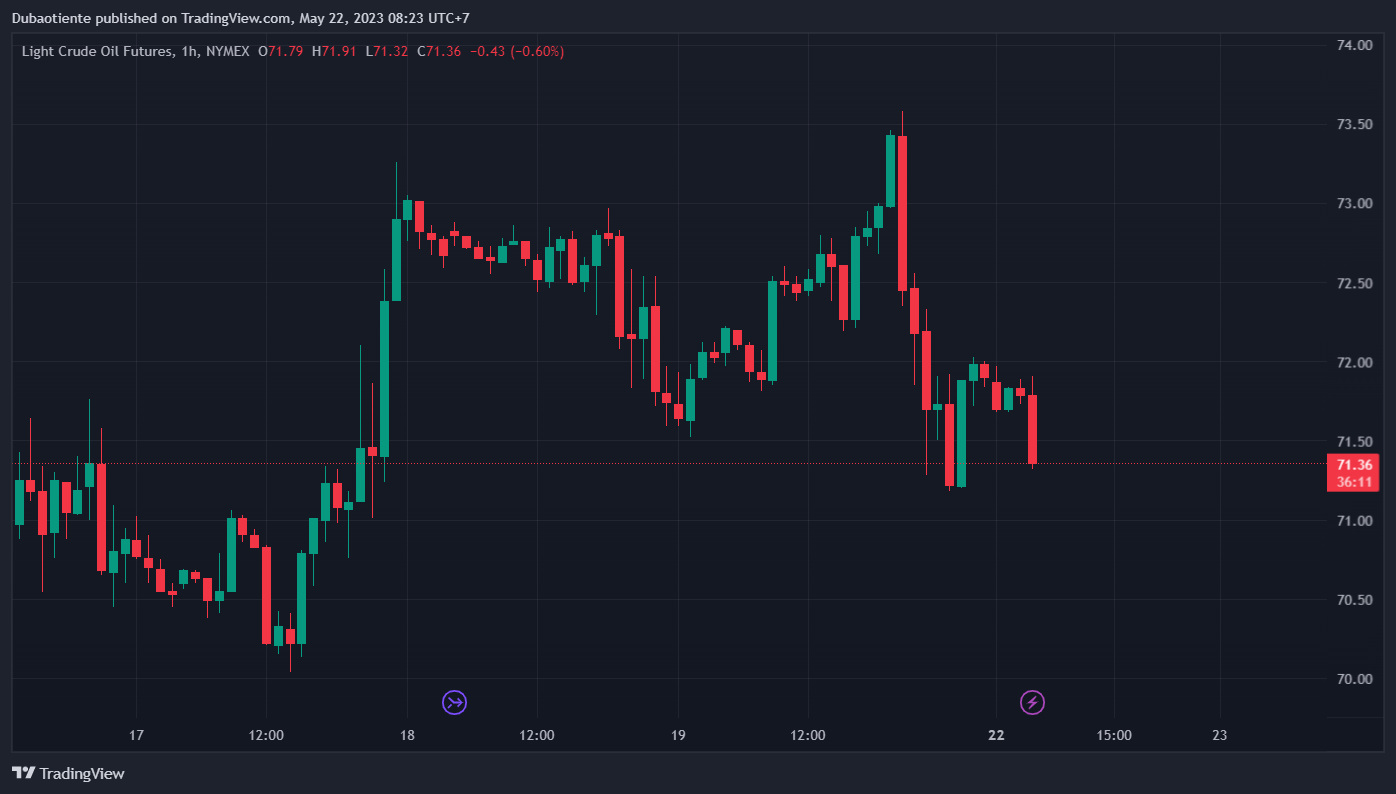This screenshot has width=1396, height=794.
Task: Select the "1h" timeframe label in the legend
Action: pos(188,51)
